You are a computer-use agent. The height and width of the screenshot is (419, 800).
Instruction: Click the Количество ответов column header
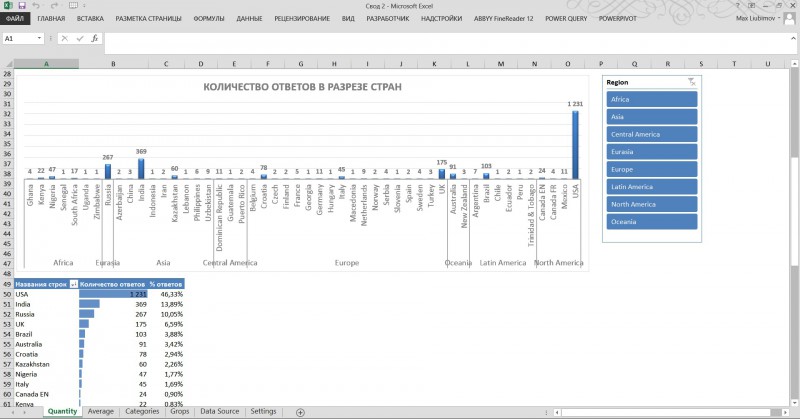coord(113,284)
